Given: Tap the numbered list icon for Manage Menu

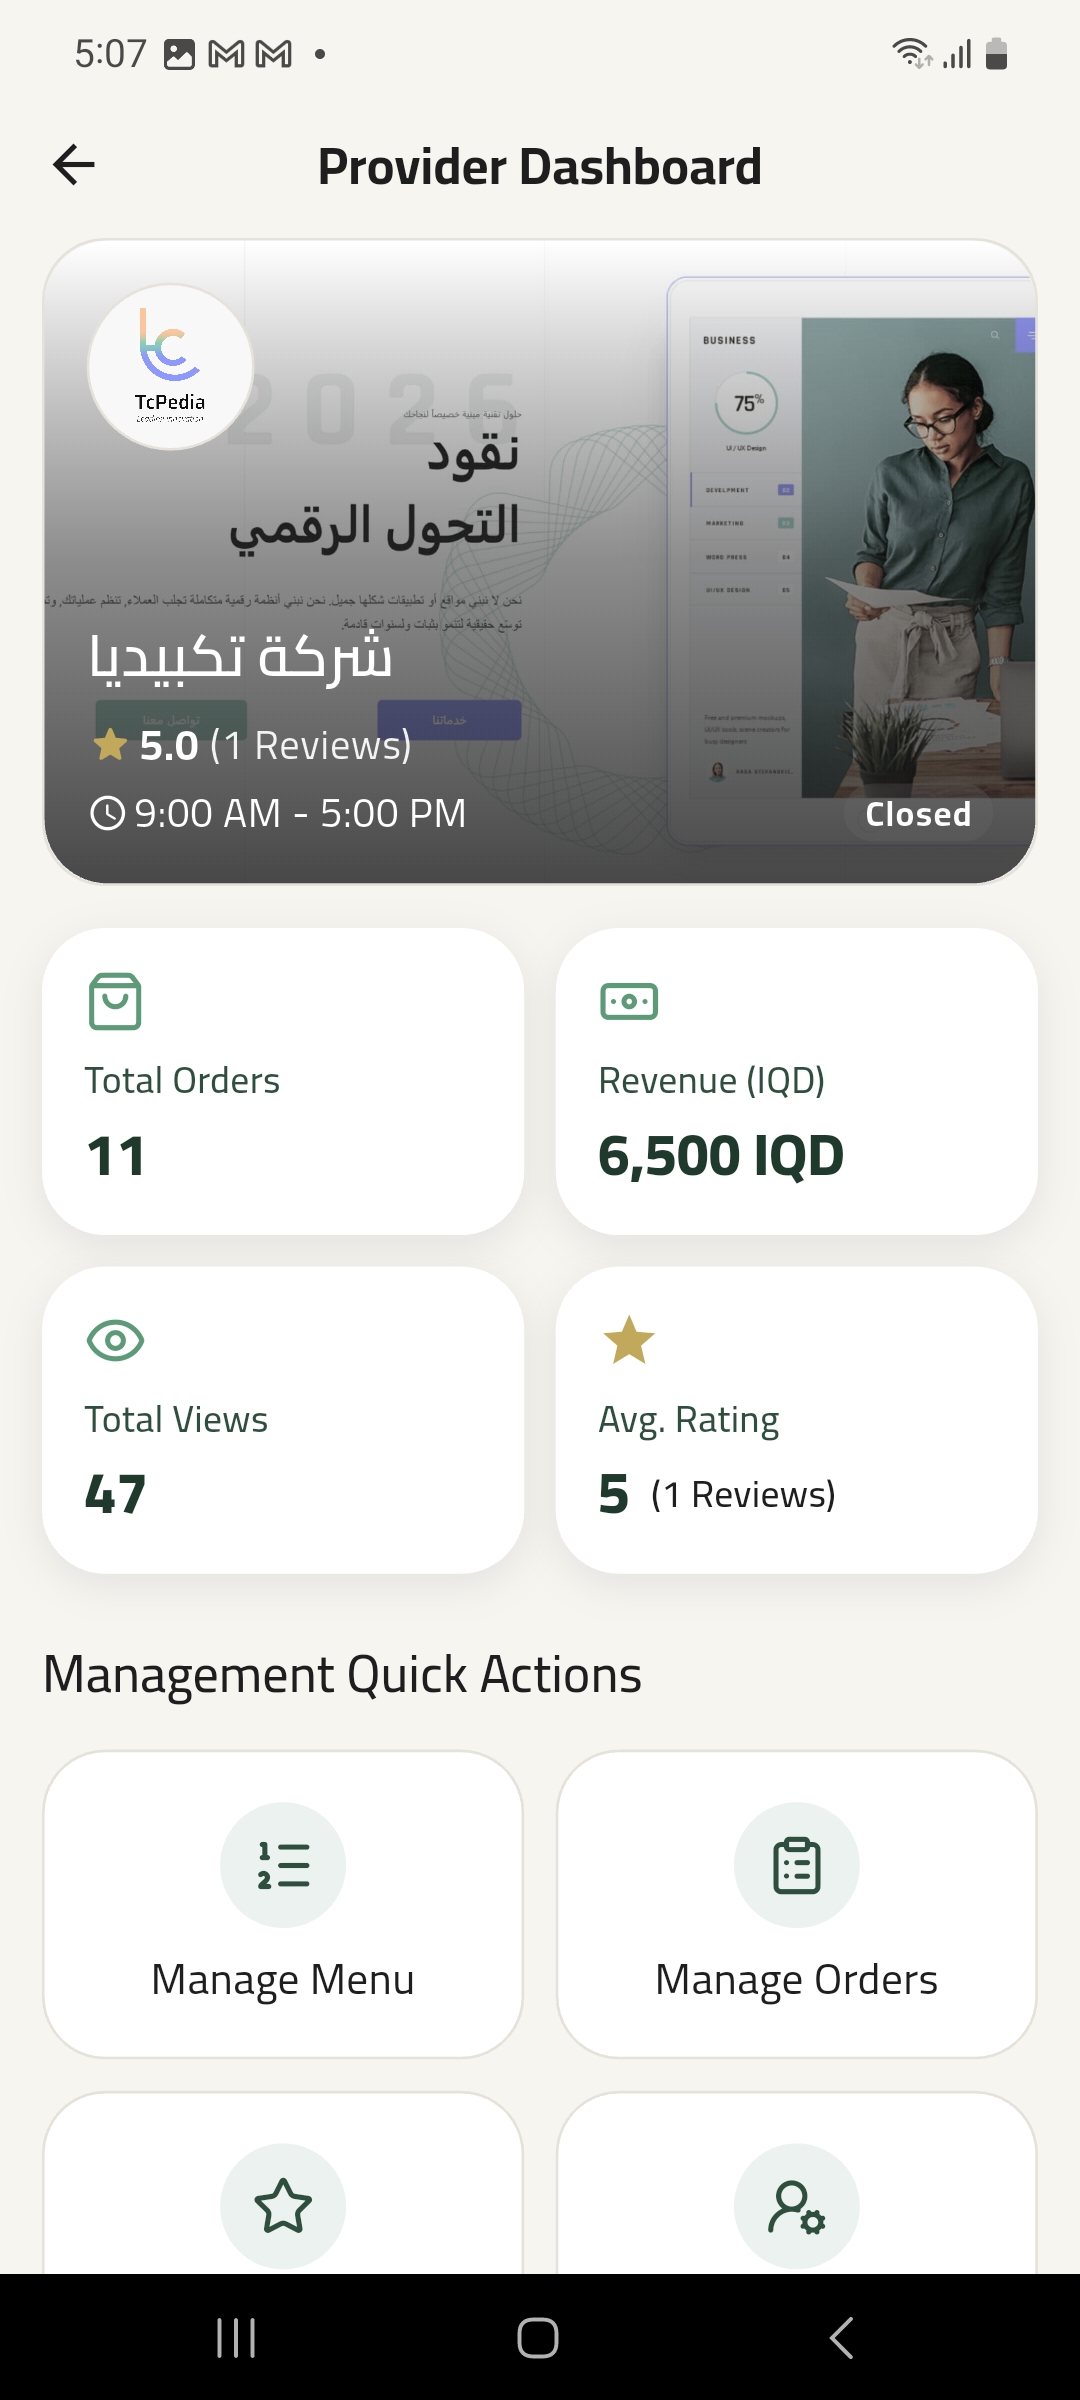Looking at the screenshot, I should point(283,1865).
